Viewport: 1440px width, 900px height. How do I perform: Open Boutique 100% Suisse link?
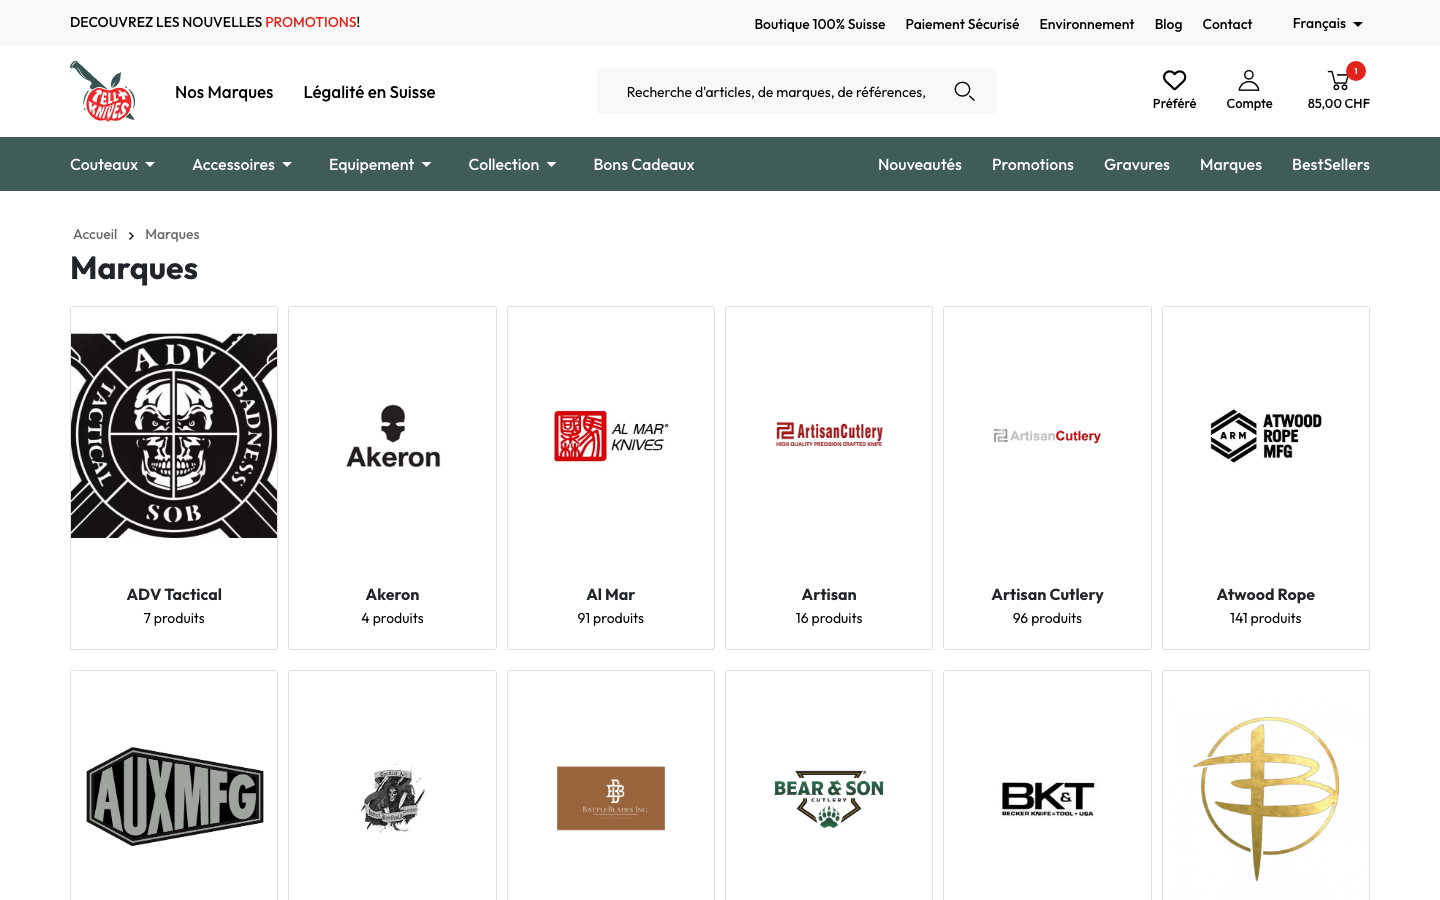click(x=820, y=24)
